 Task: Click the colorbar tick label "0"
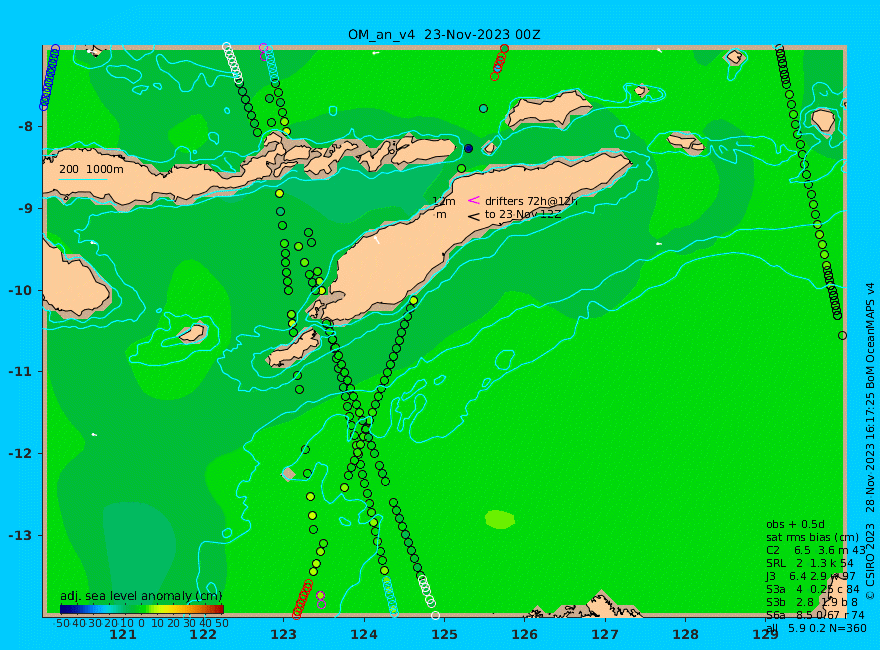coord(142,623)
